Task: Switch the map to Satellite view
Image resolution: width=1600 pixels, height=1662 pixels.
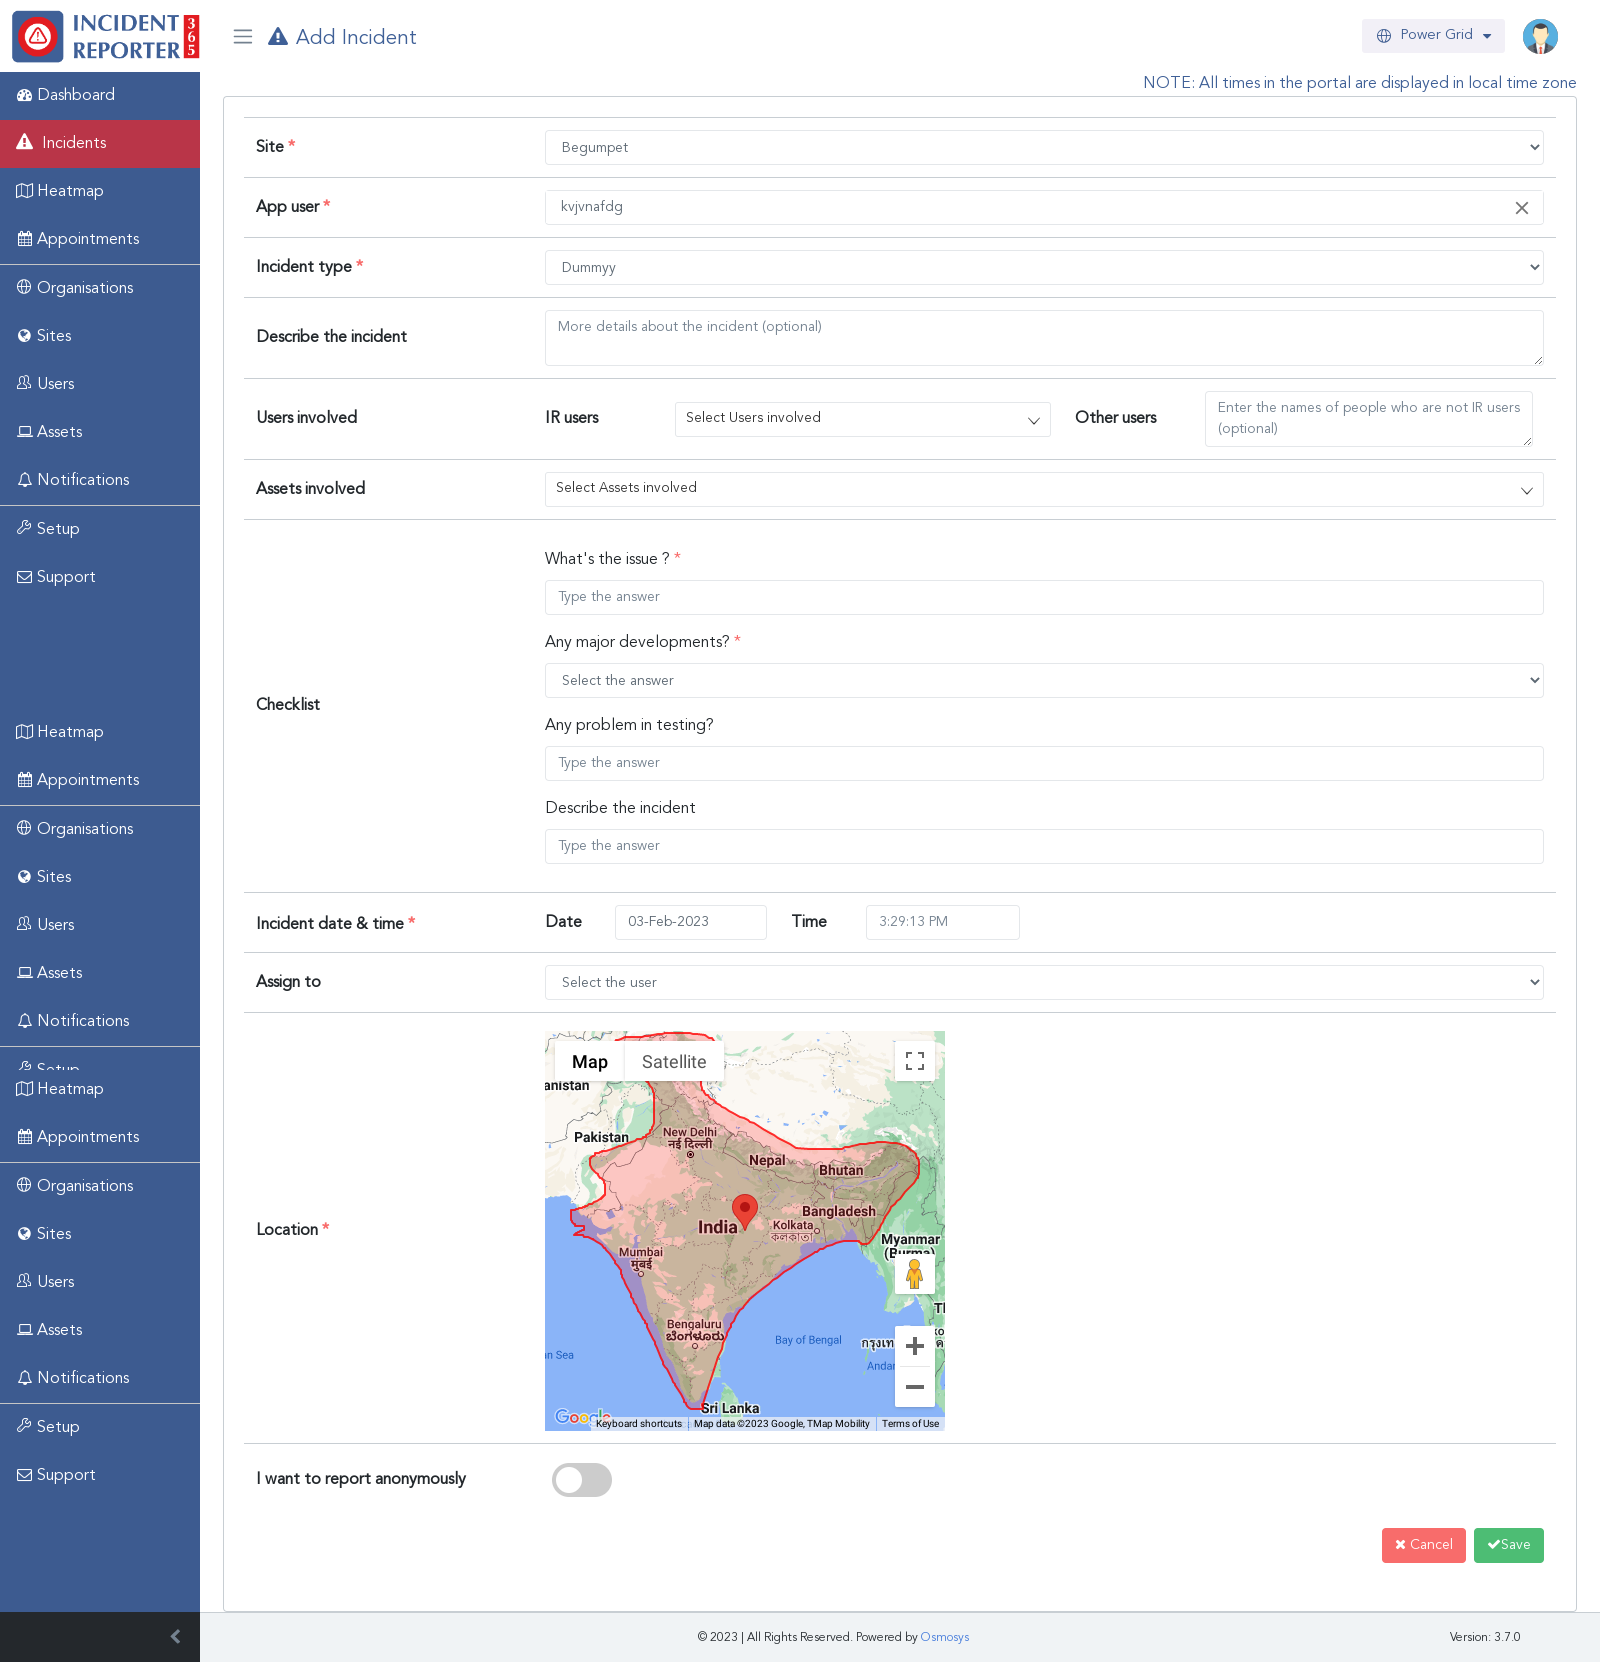Action: pyautogui.click(x=674, y=1062)
